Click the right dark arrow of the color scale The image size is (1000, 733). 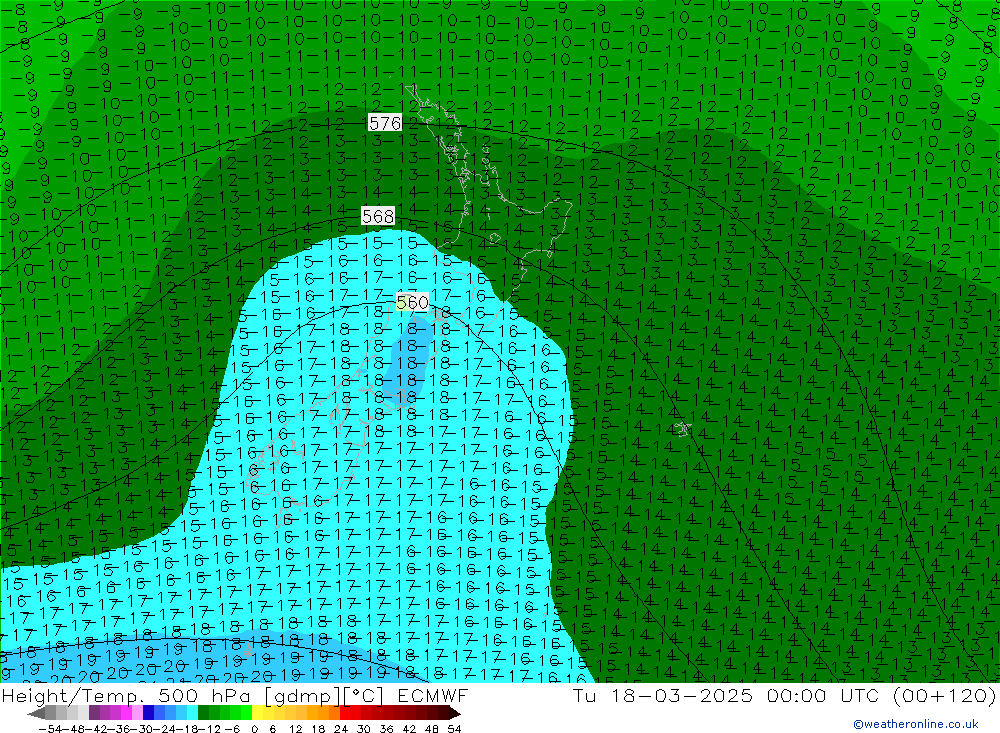pos(454,713)
